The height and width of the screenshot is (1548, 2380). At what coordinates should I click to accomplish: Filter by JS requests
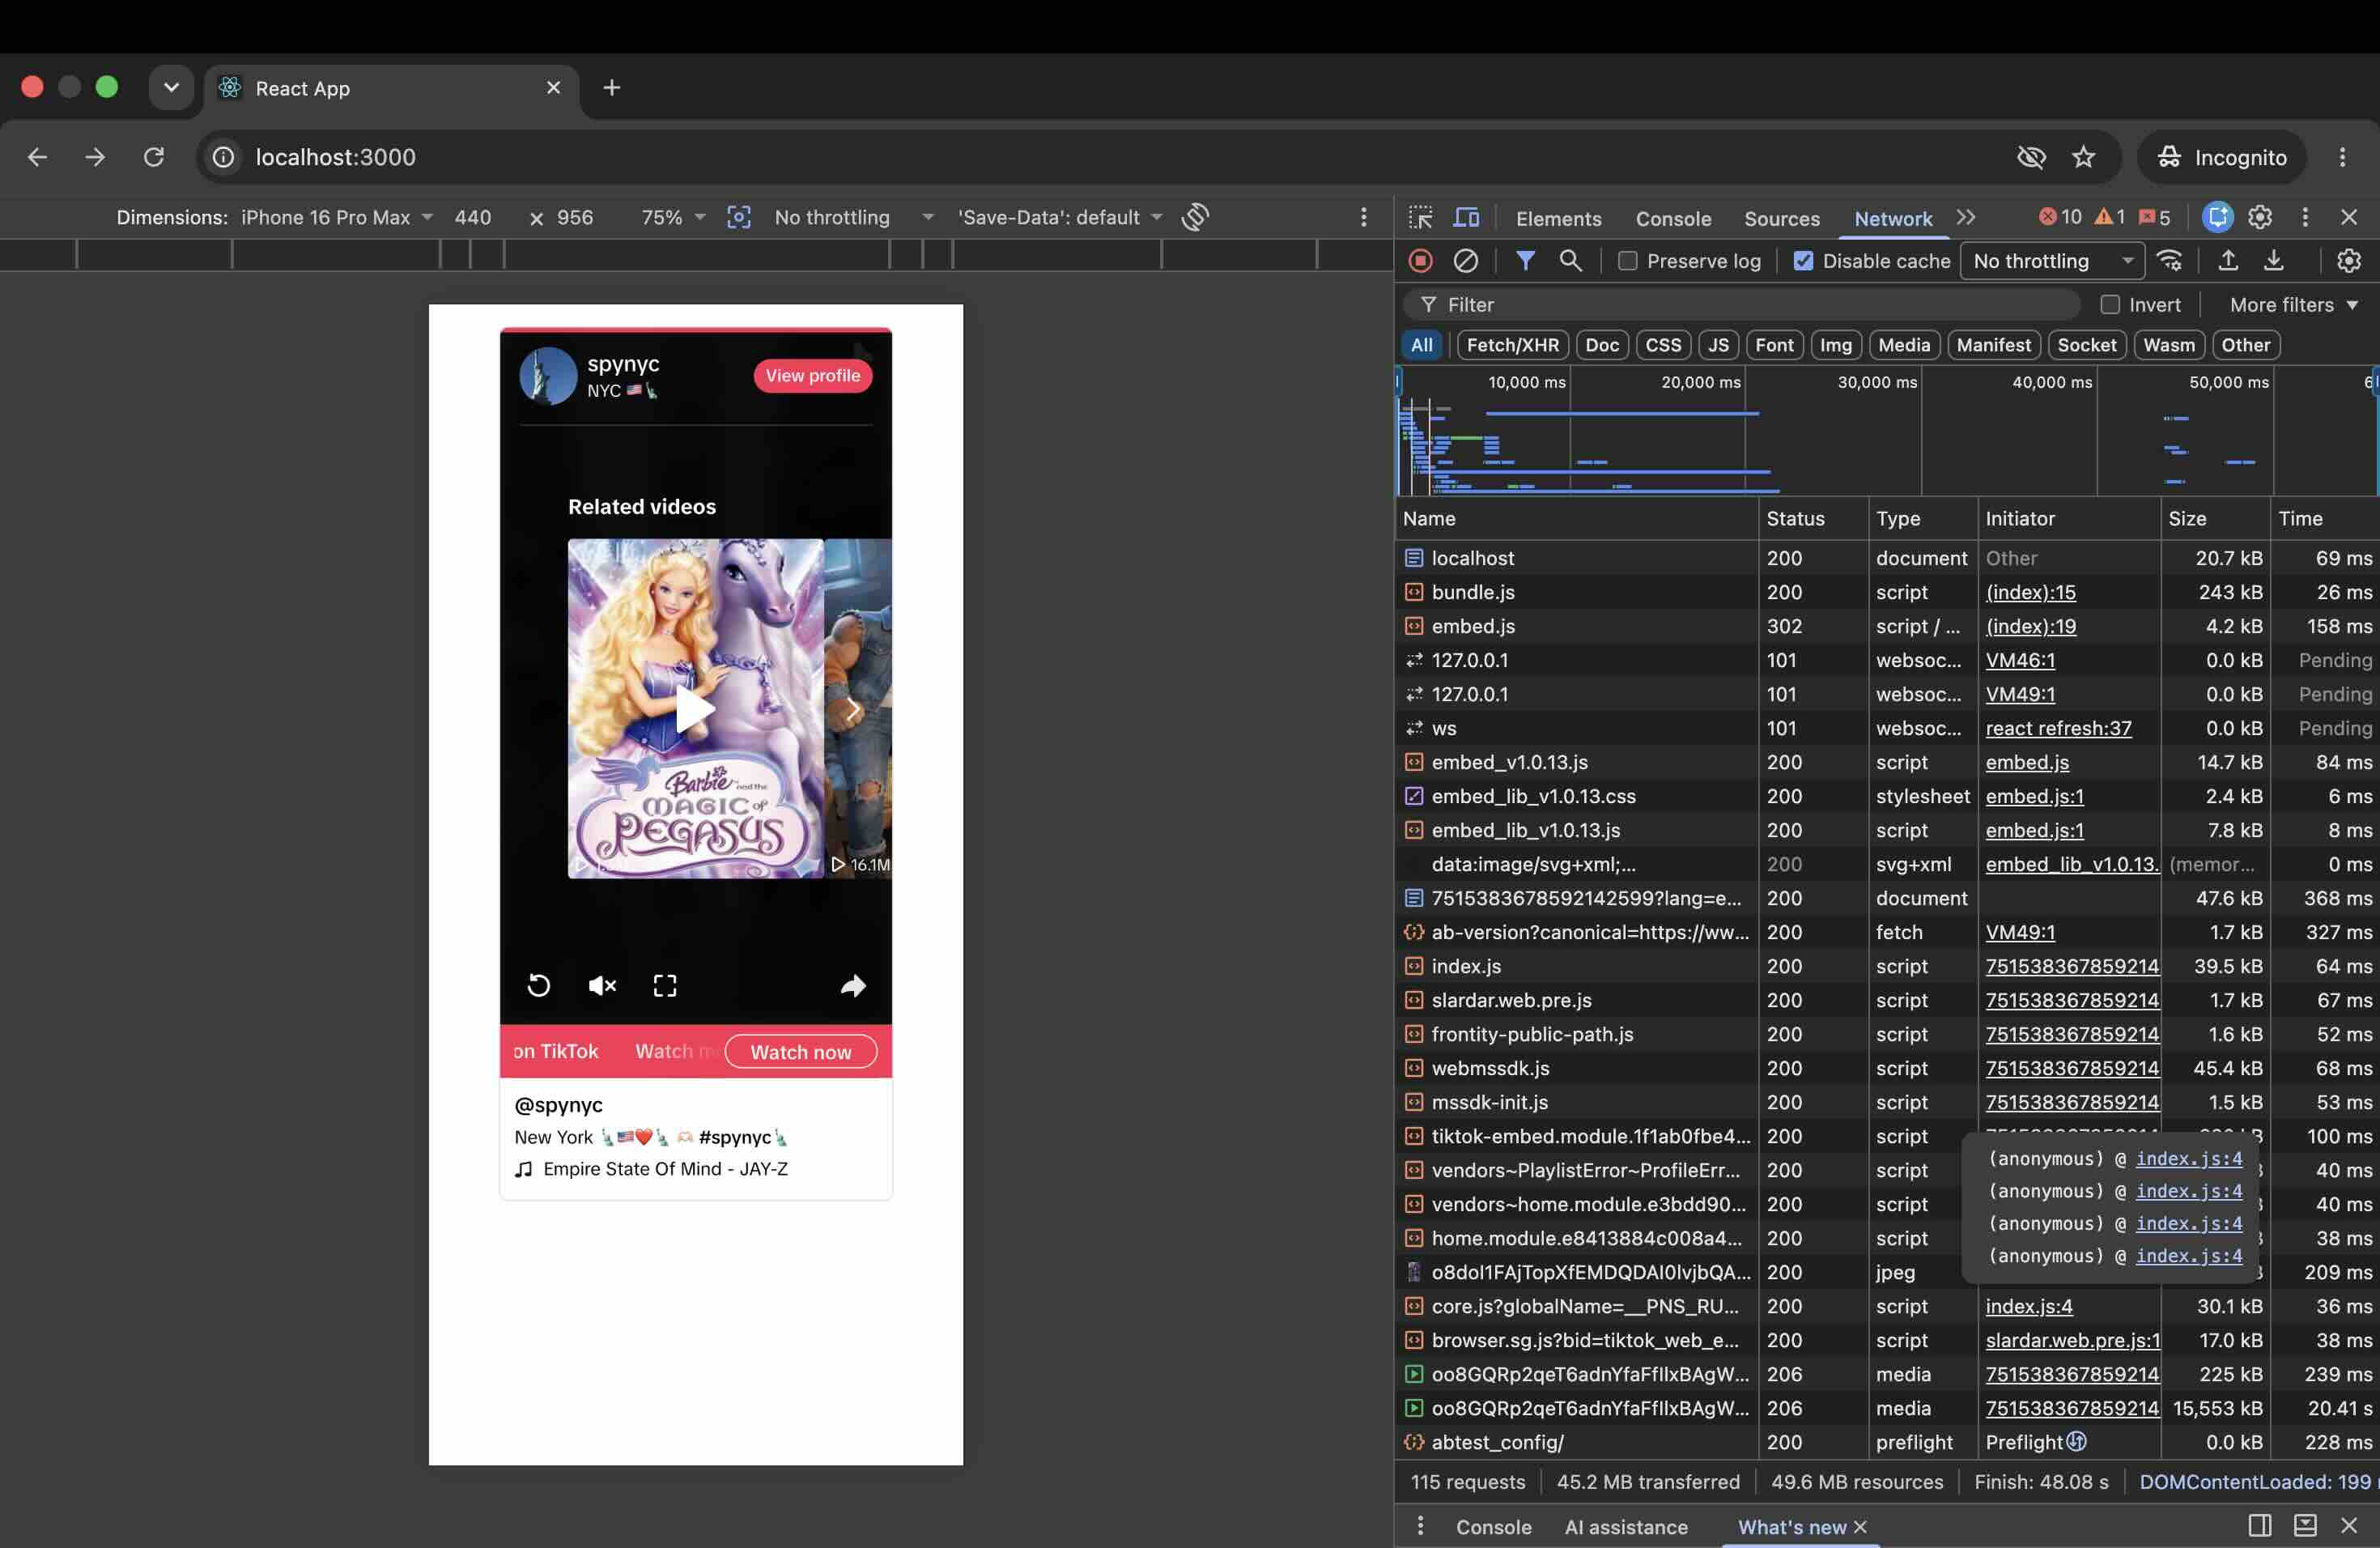(x=1718, y=345)
